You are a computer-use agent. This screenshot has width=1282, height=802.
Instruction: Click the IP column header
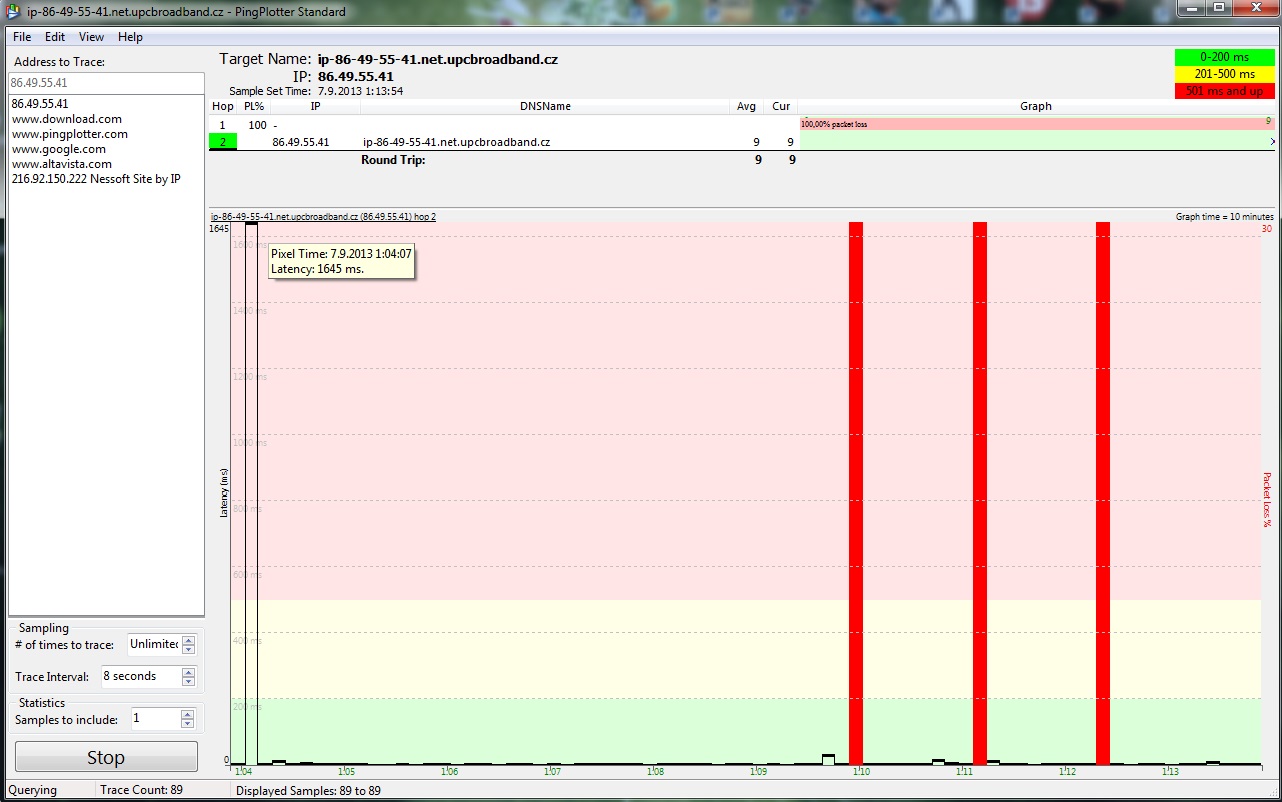click(315, 106)
